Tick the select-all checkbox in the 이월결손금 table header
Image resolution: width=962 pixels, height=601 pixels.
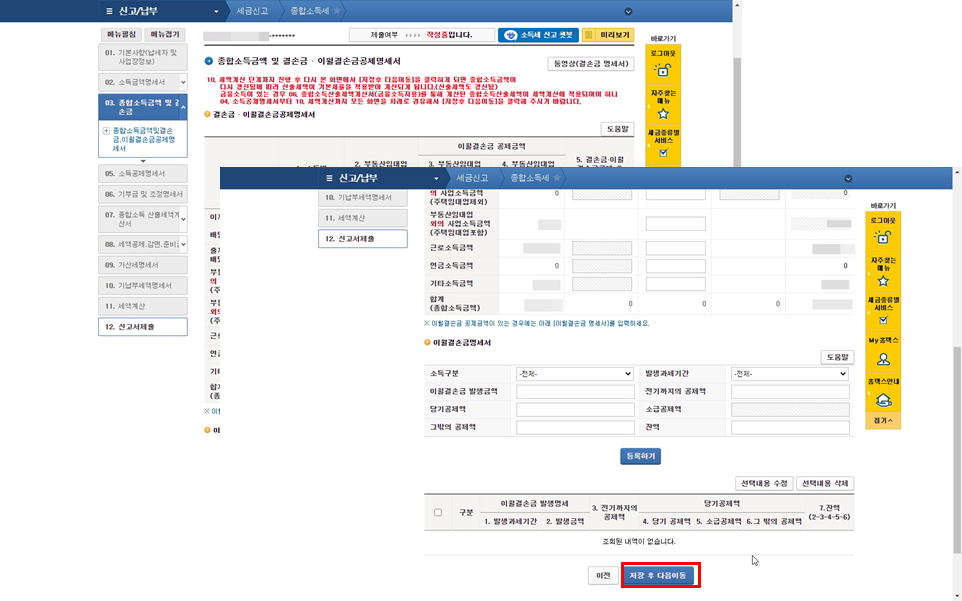437,512
